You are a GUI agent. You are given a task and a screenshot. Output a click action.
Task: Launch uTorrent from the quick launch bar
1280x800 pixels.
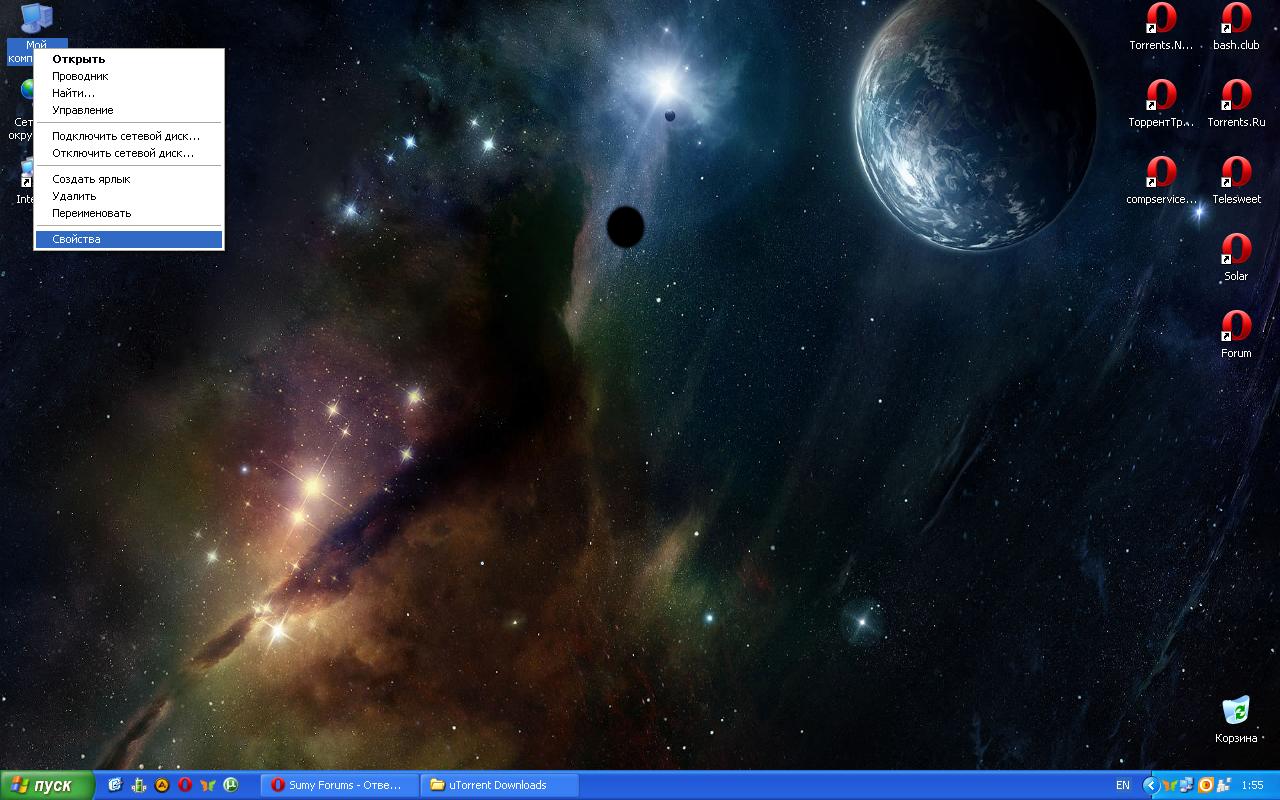[231, 785]
